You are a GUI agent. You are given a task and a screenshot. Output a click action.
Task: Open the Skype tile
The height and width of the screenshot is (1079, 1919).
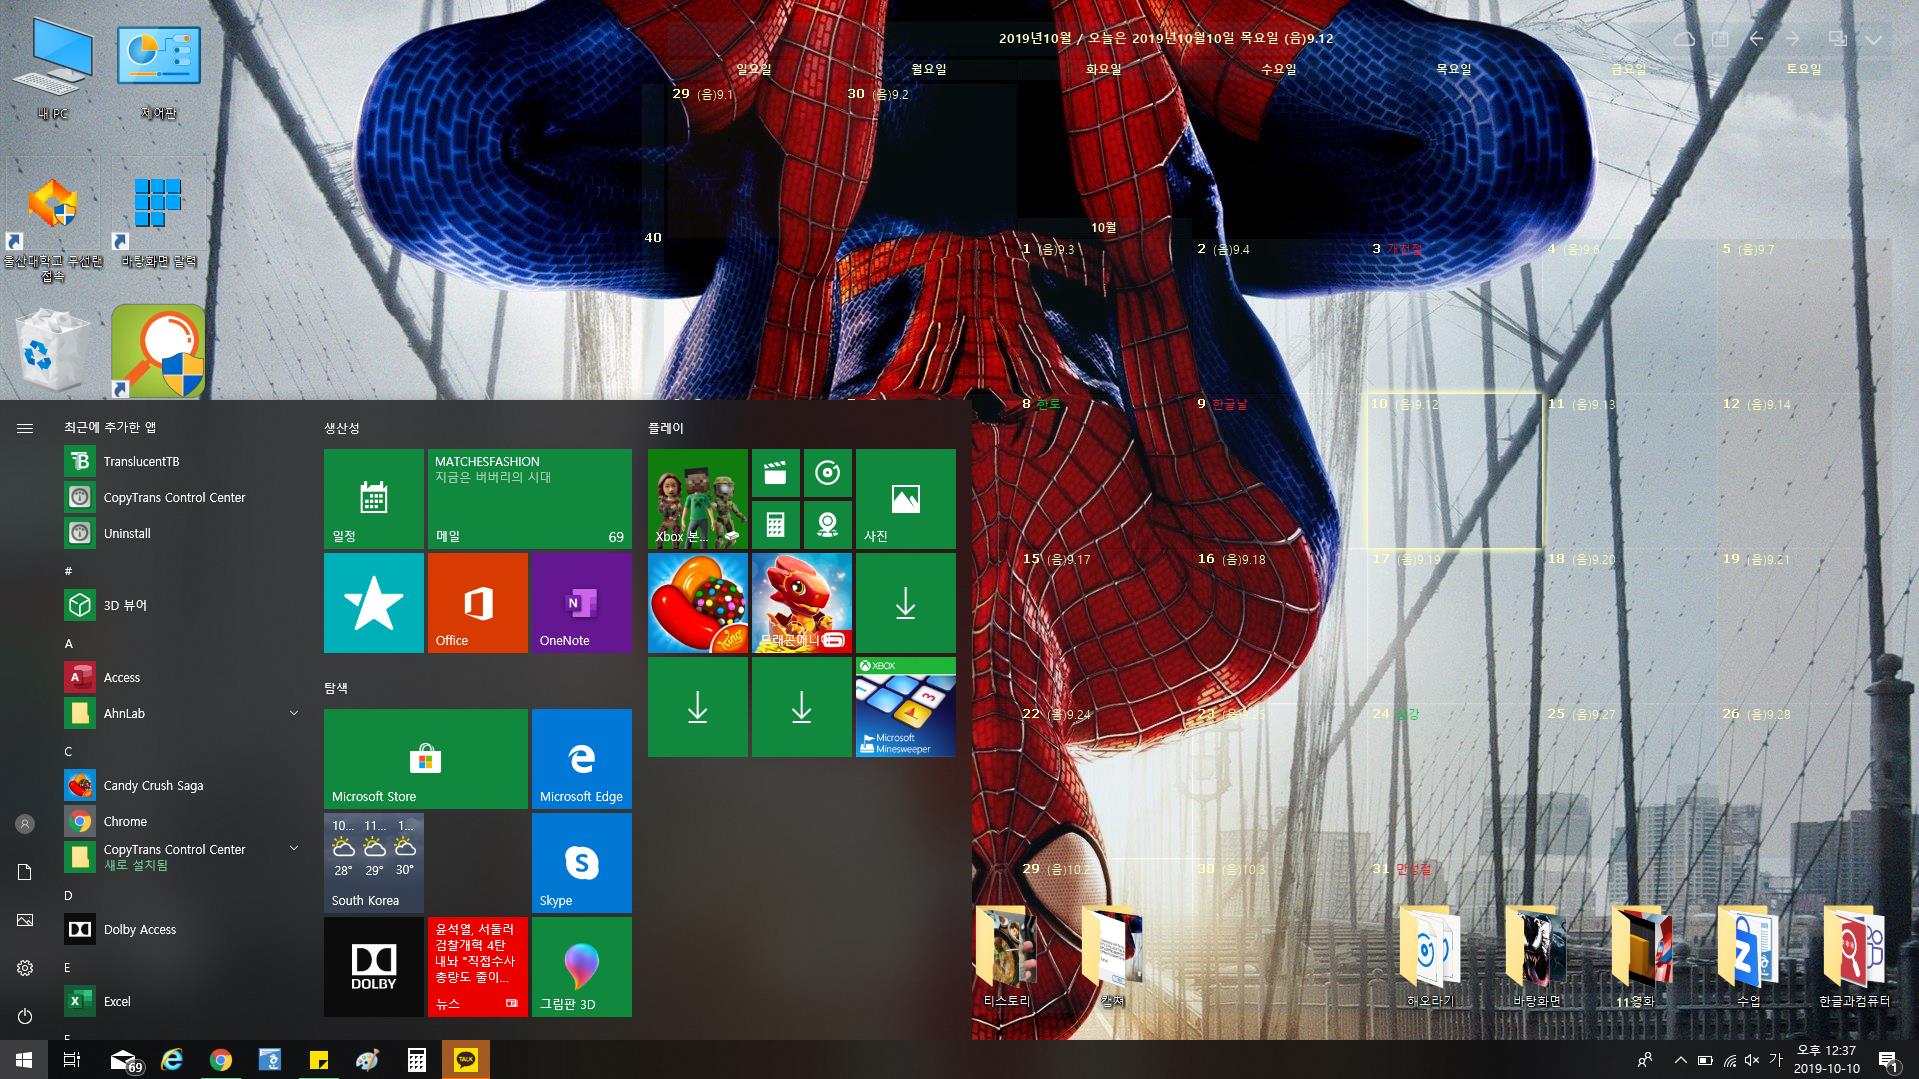[x=582, y=863]
